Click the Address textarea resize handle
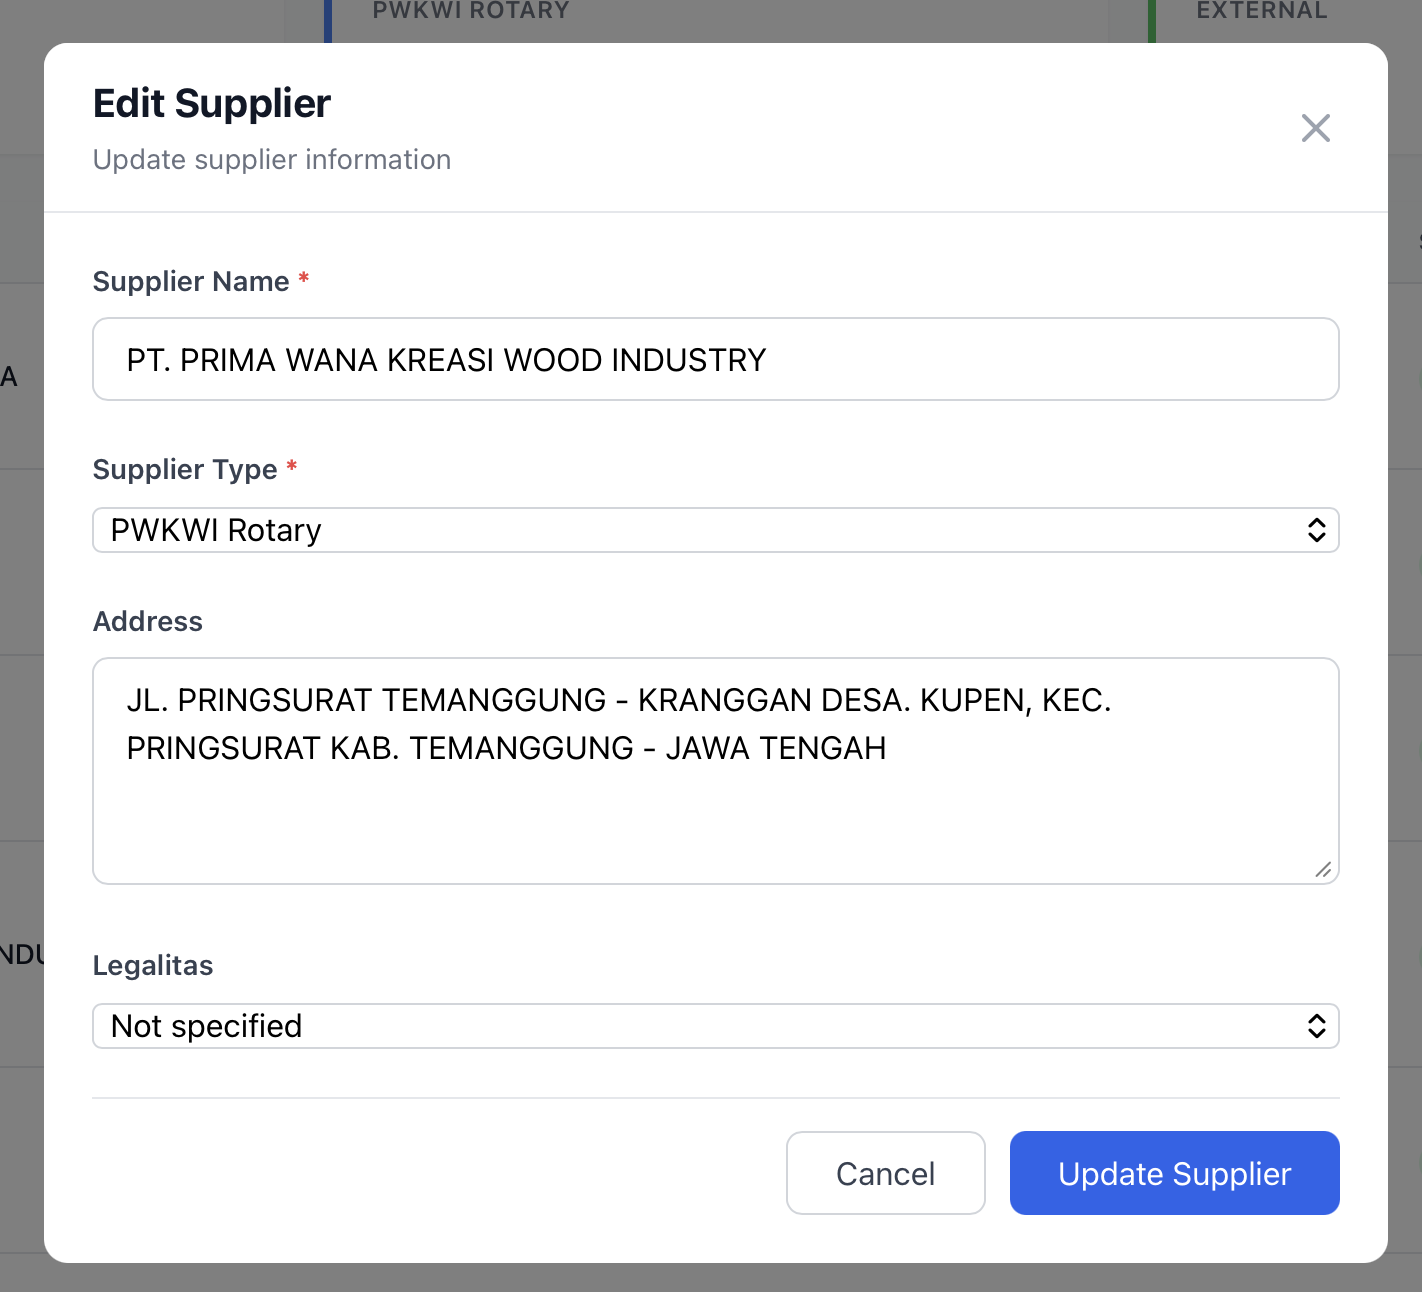 (x=1323, y=870)
